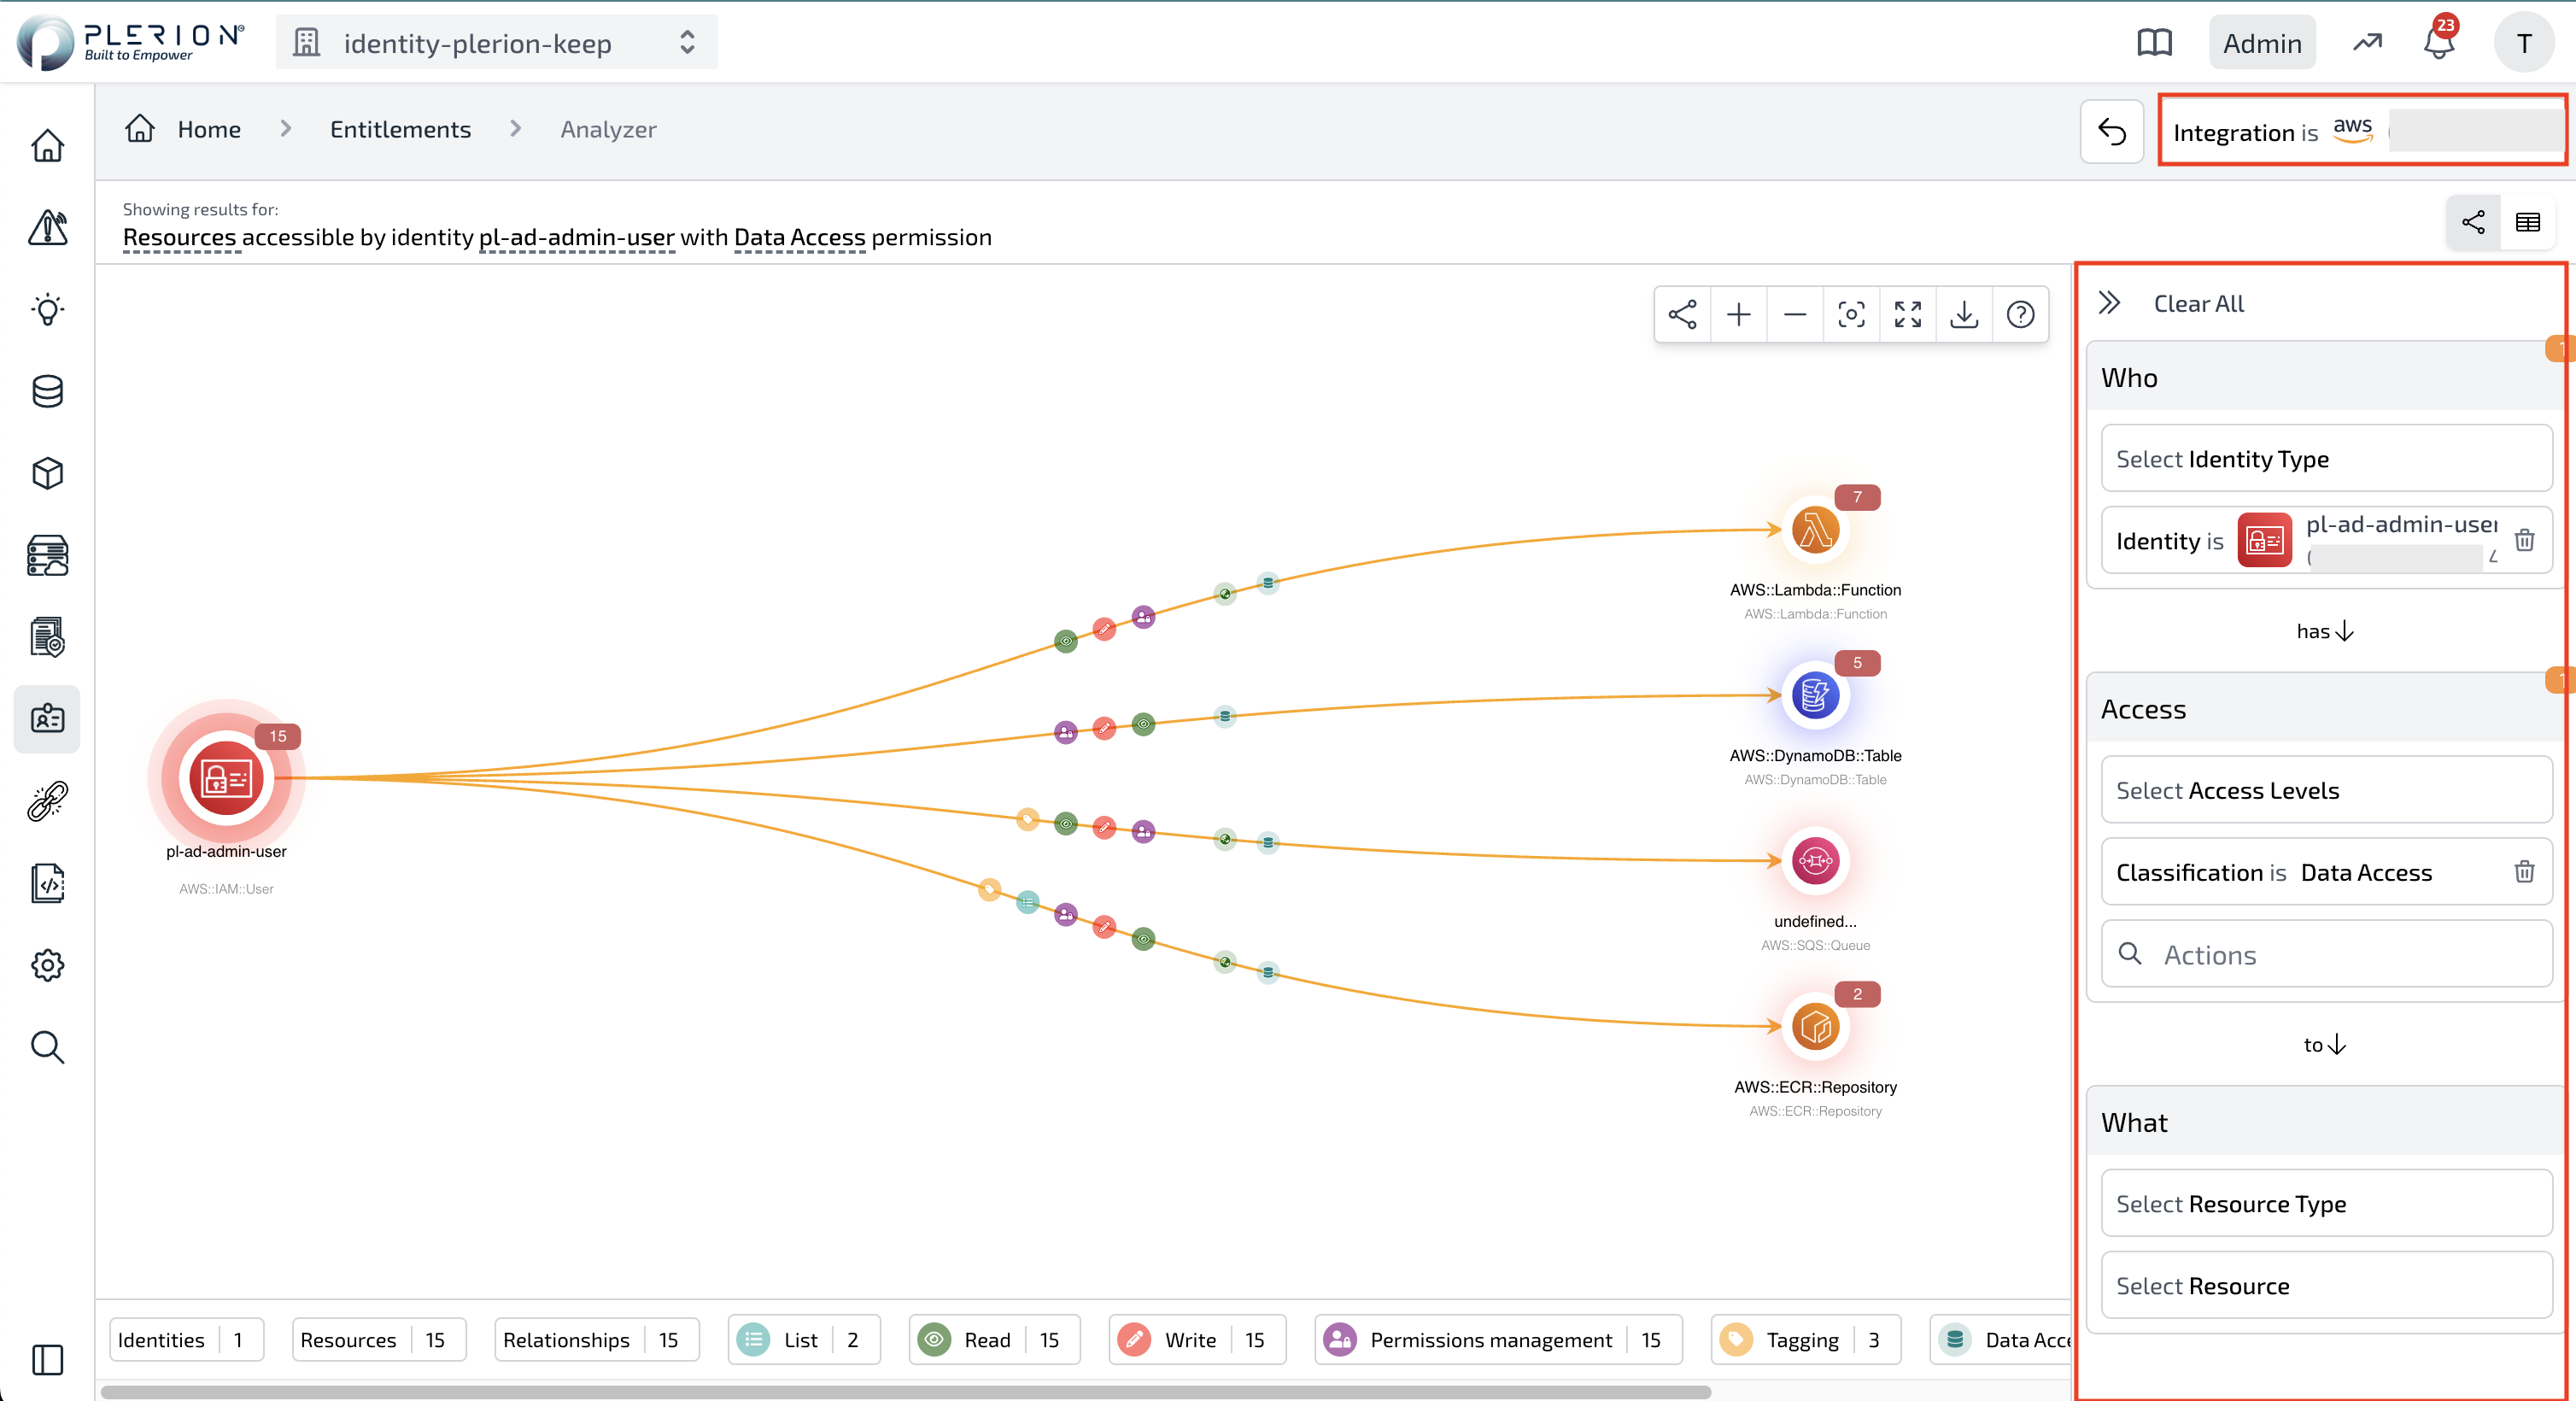This screenshot has height=1401, width=2576.
Task: Toggle the Read filter chip
Action: pyautogui.click(x=995, y=1340)
